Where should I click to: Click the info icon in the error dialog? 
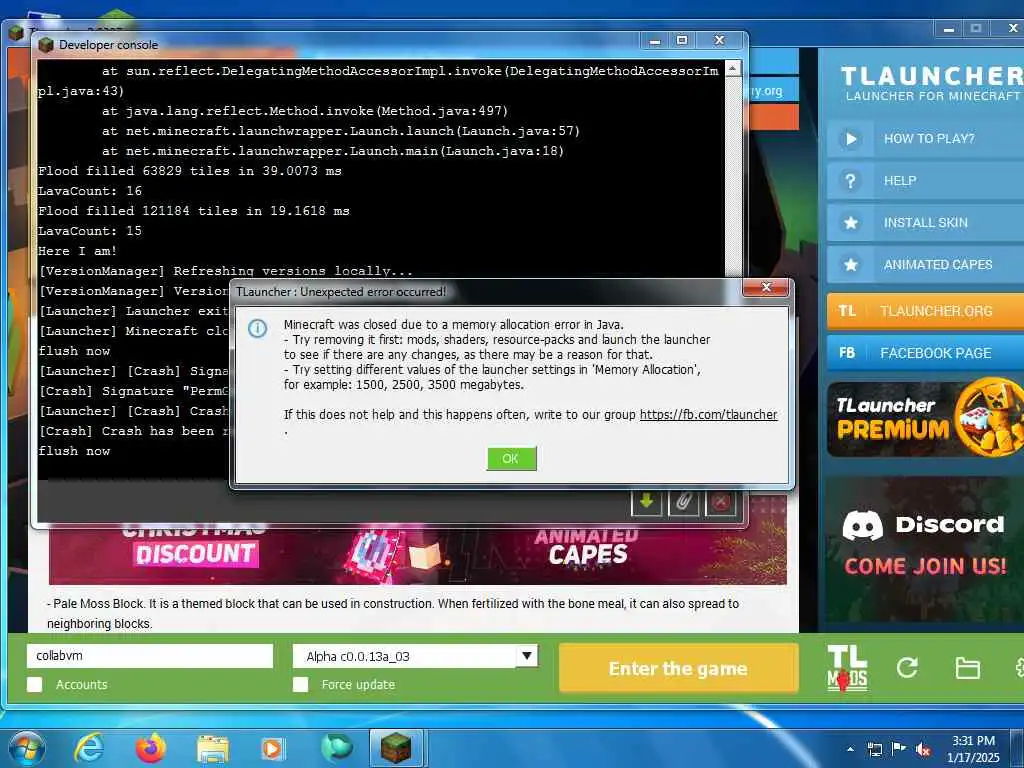(257, 328)
